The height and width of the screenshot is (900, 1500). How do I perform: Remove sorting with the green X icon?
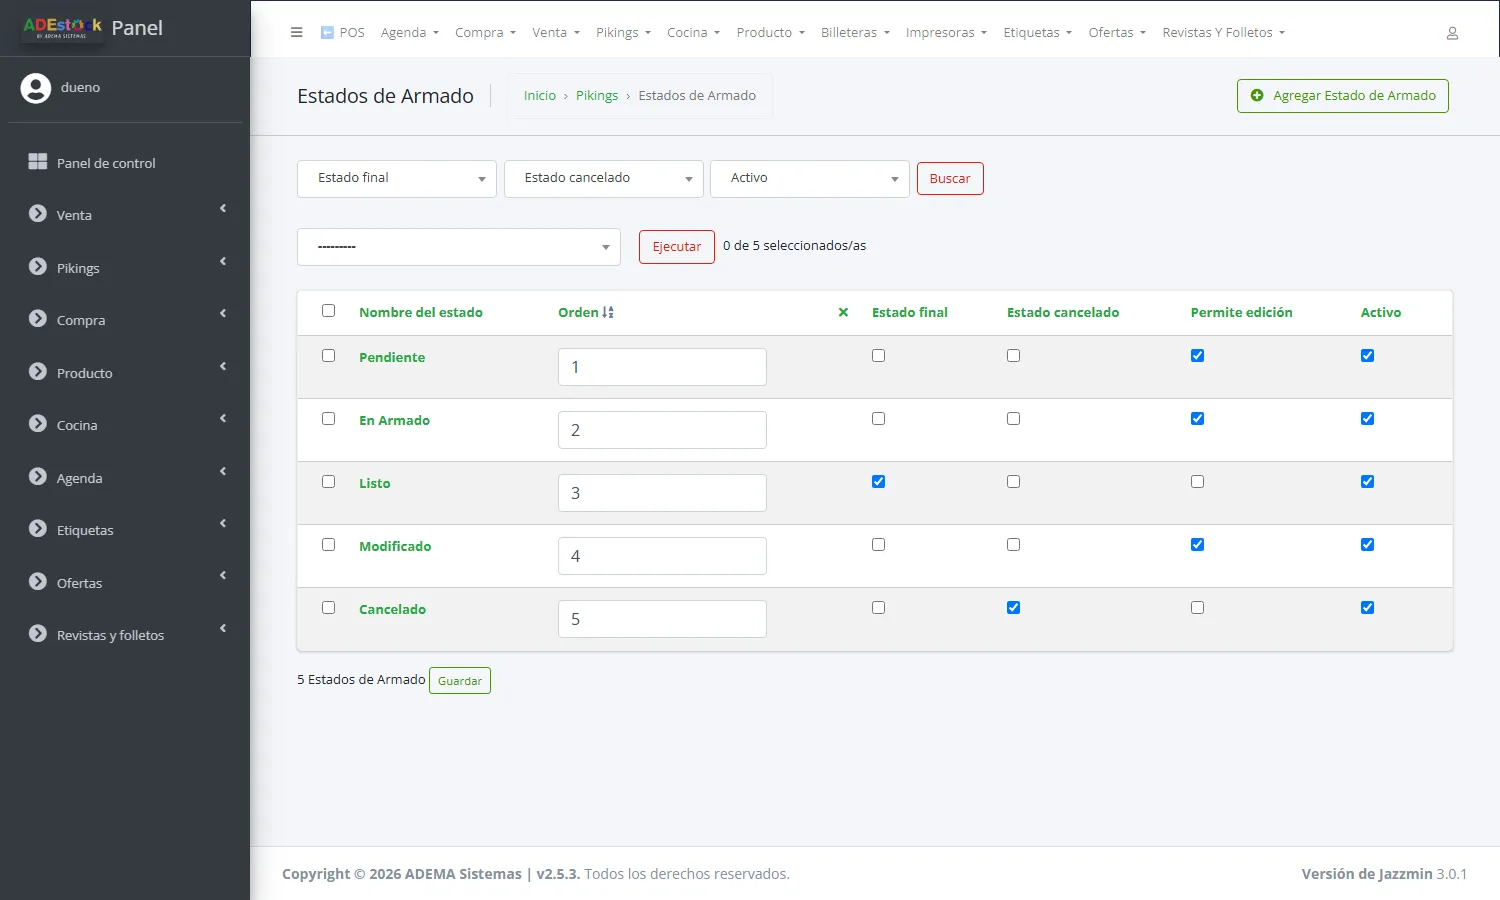[x=843, y=312]
